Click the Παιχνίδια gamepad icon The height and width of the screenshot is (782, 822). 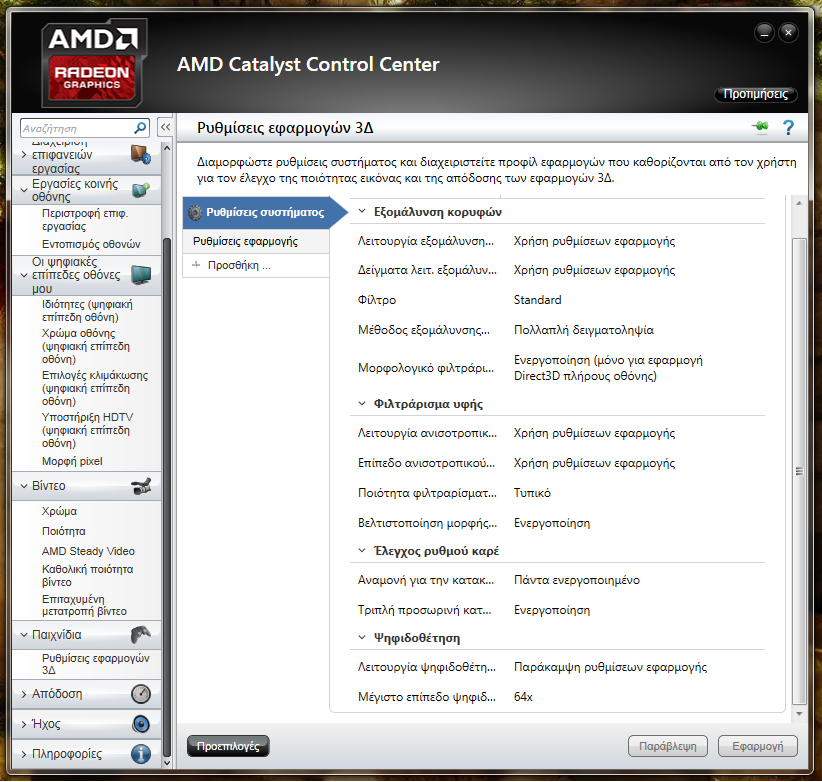click(x=140, y=634)
